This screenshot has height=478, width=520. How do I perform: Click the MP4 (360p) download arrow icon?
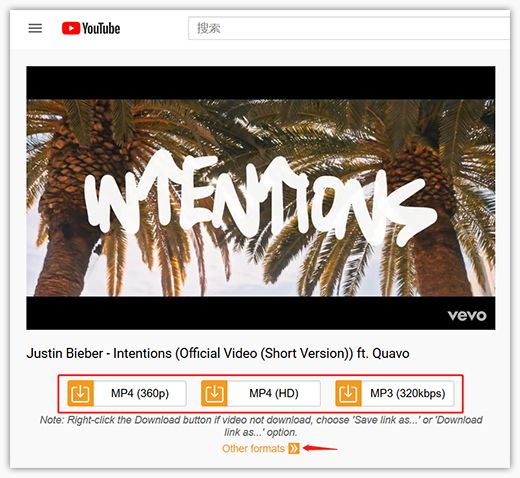(x=80, y=394)
